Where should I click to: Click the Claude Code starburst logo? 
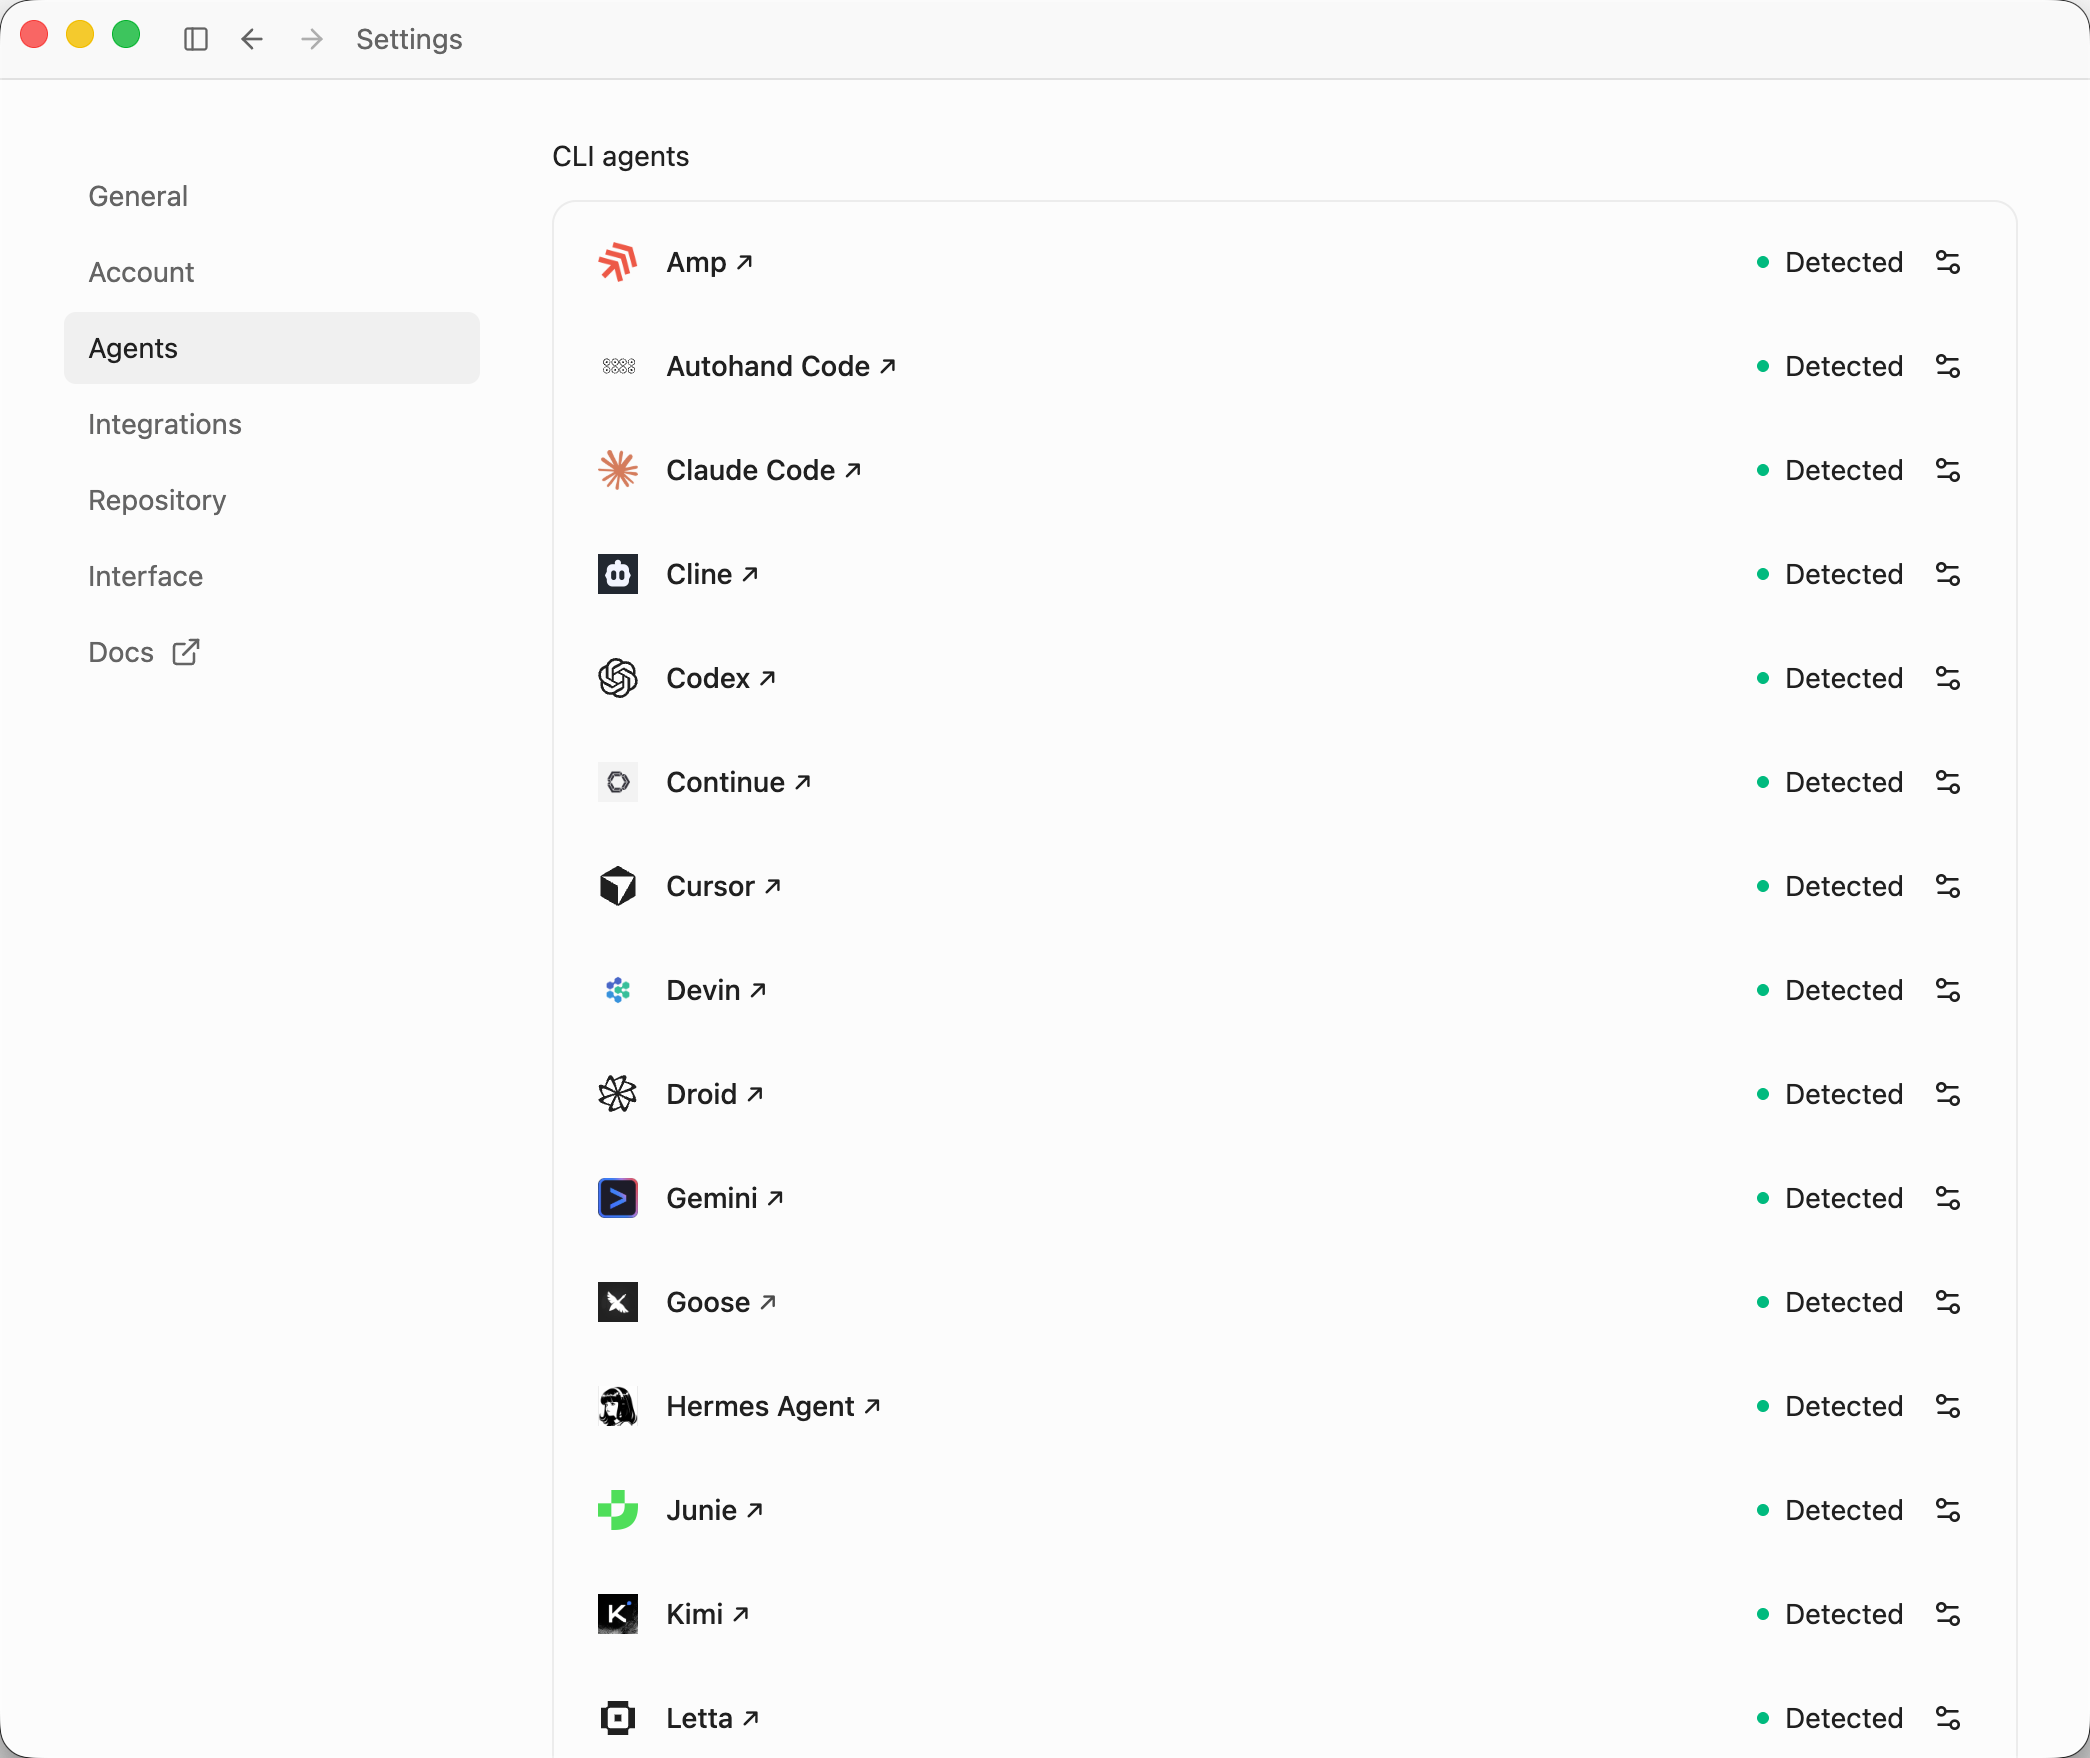point(618,470)
